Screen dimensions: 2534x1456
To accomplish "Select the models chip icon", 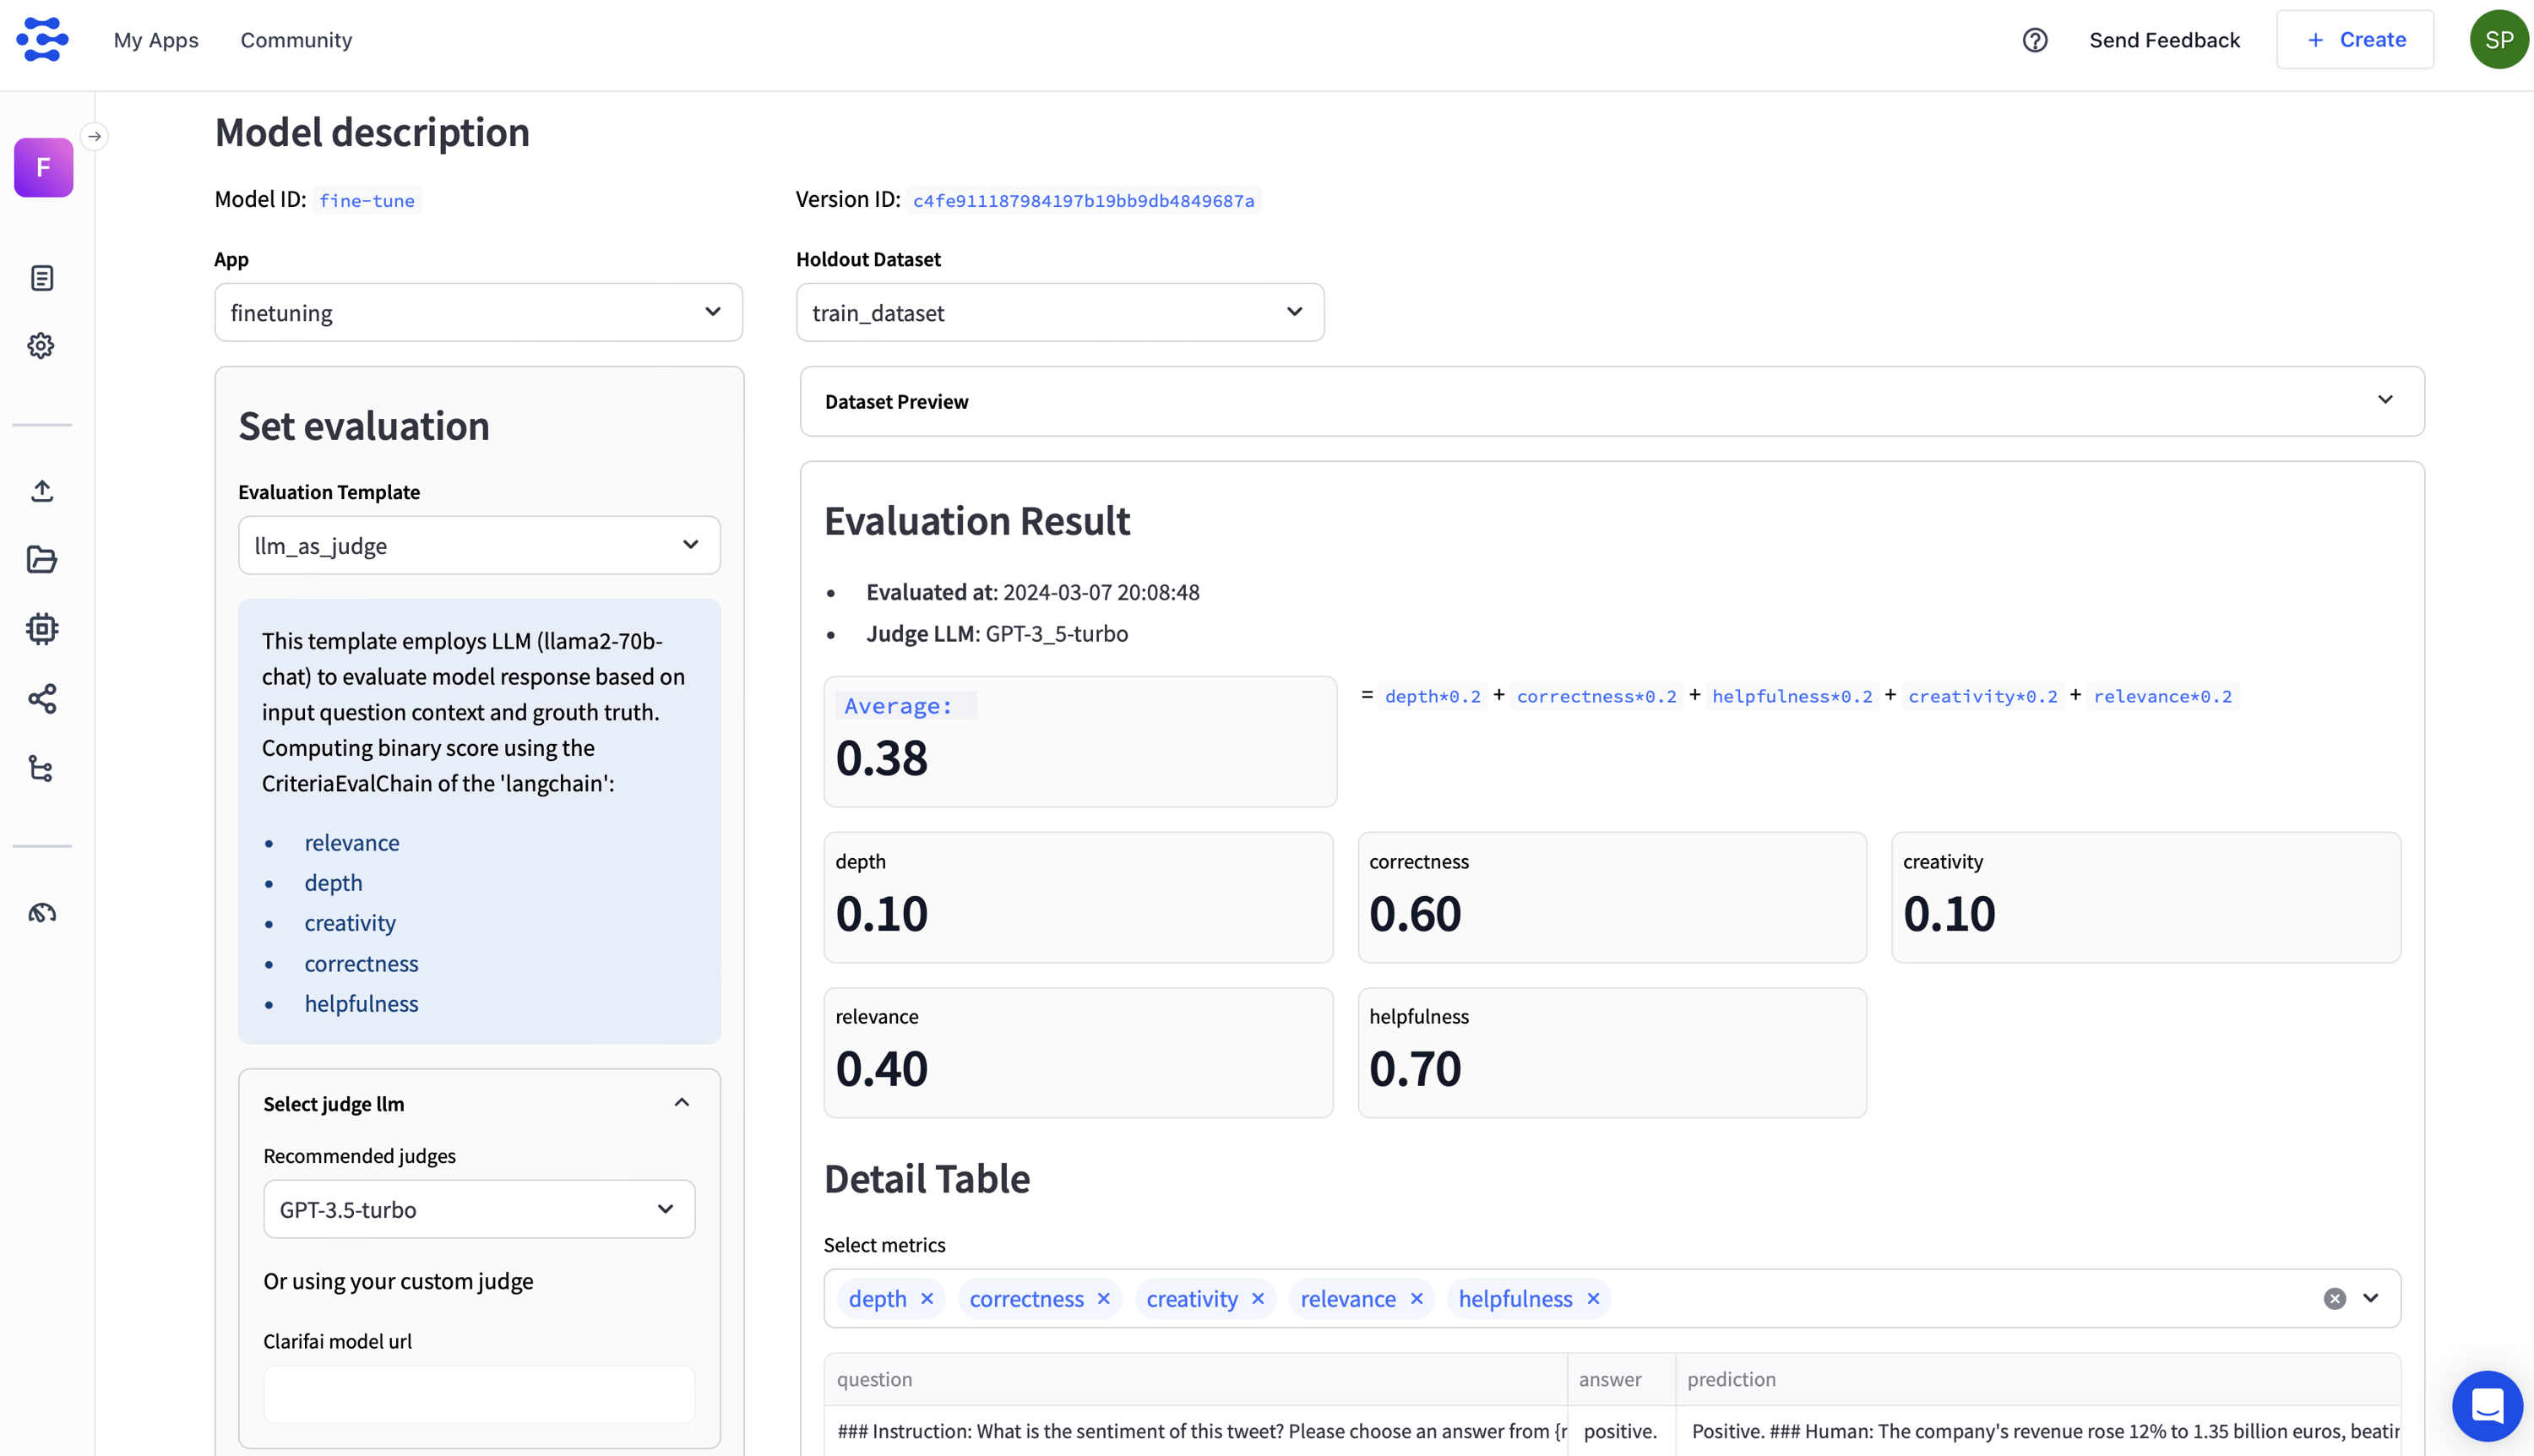I will [x=42, y=629].
